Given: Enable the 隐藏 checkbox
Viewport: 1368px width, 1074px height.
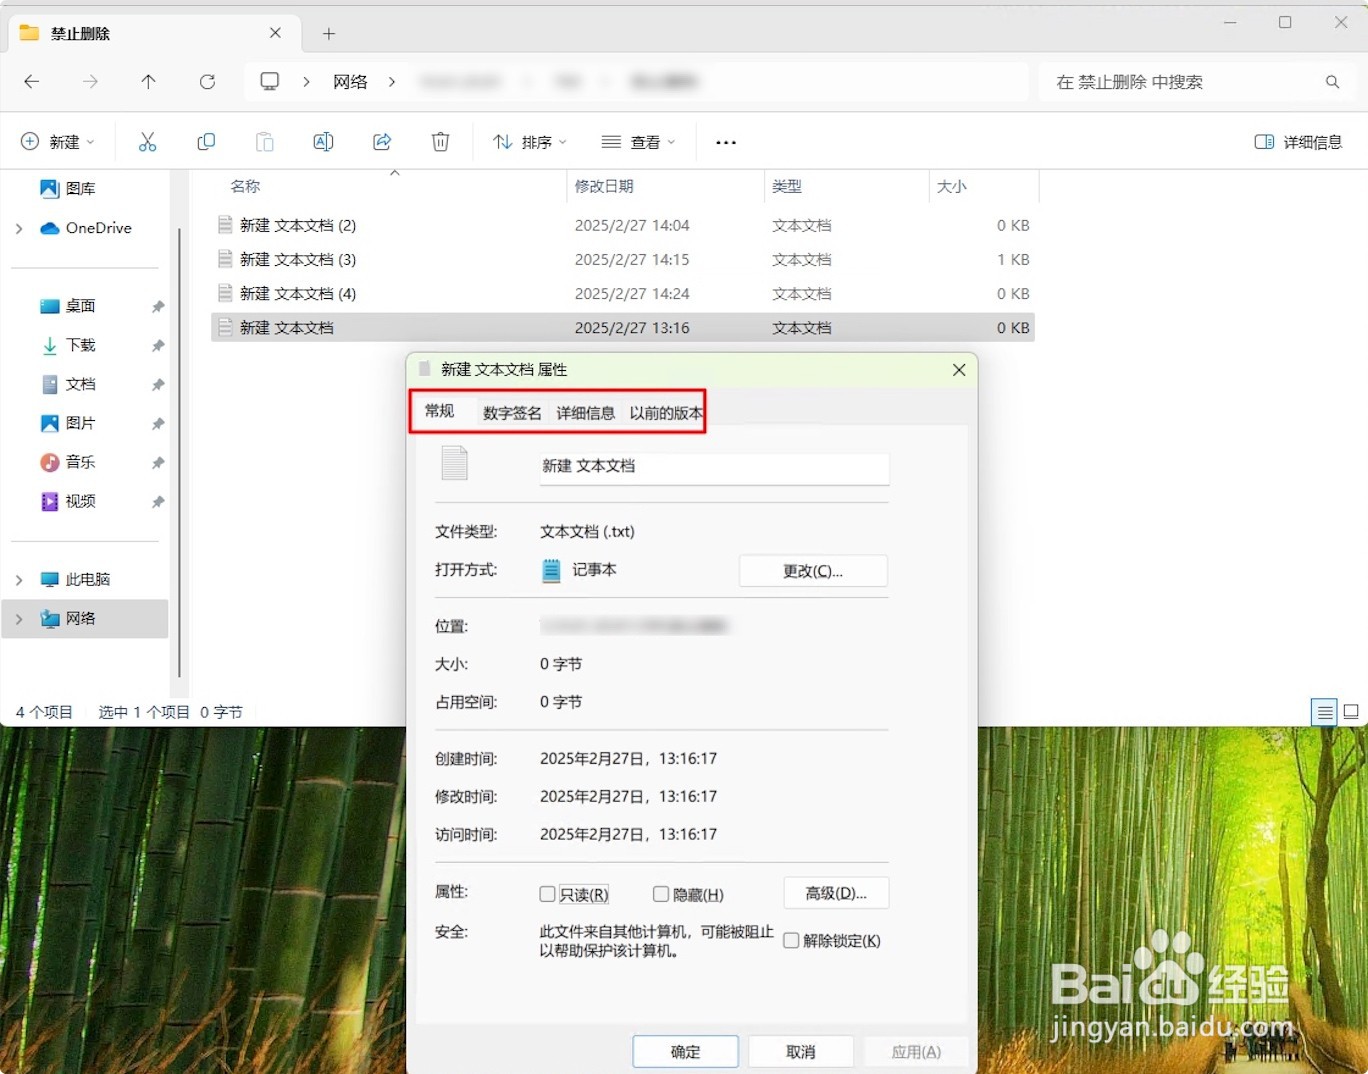Looking at the screenshot, I should 661,893.
